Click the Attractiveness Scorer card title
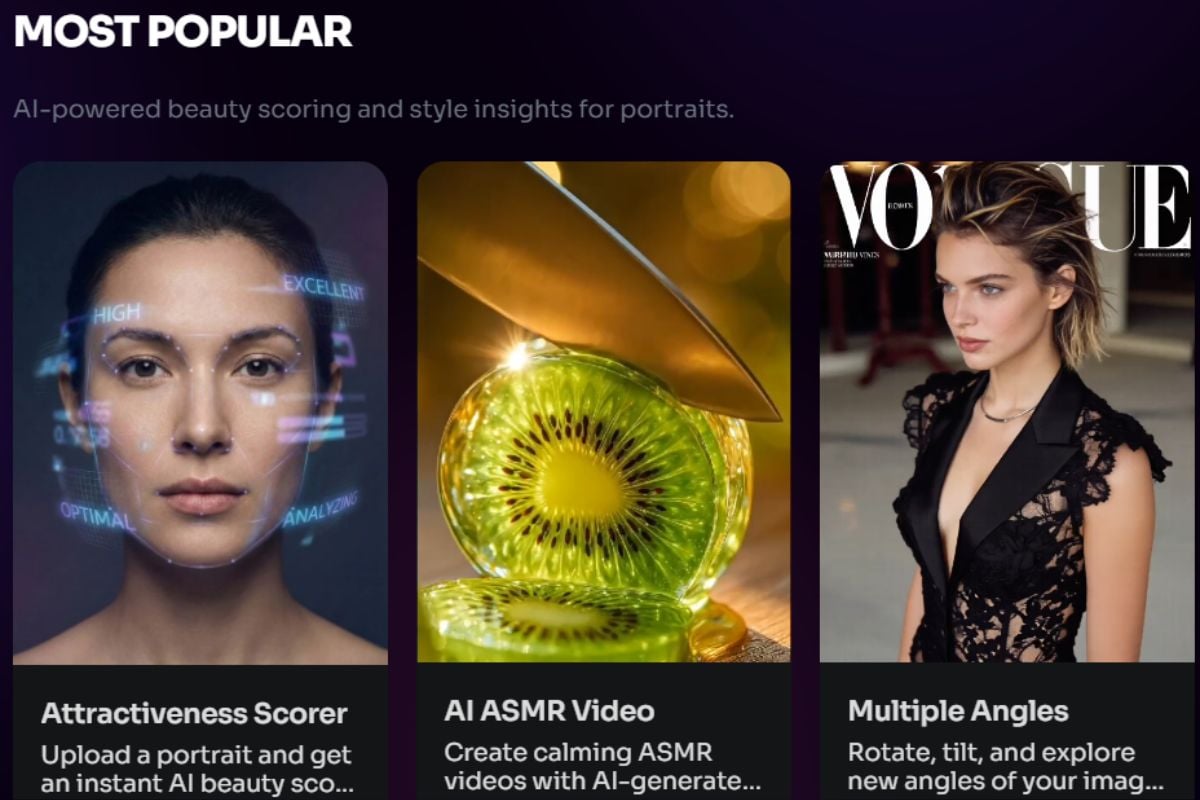The image size is (1200, 800). pyautogui.click(x=194, y=714)
